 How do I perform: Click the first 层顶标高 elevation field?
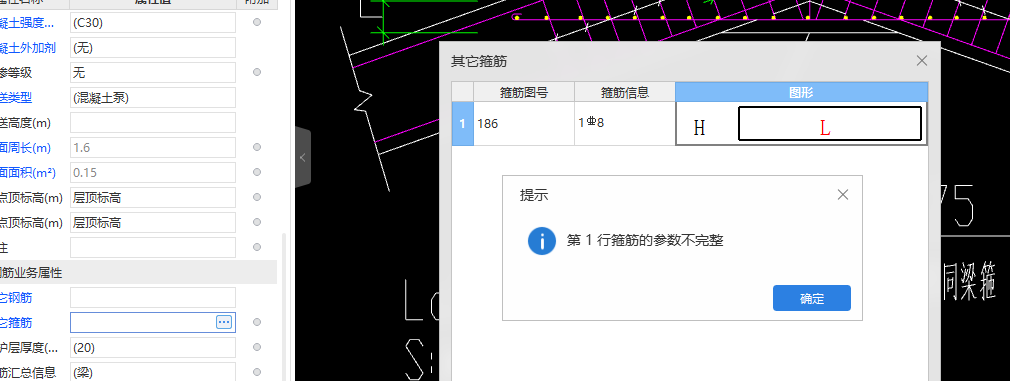click(153, 197)
